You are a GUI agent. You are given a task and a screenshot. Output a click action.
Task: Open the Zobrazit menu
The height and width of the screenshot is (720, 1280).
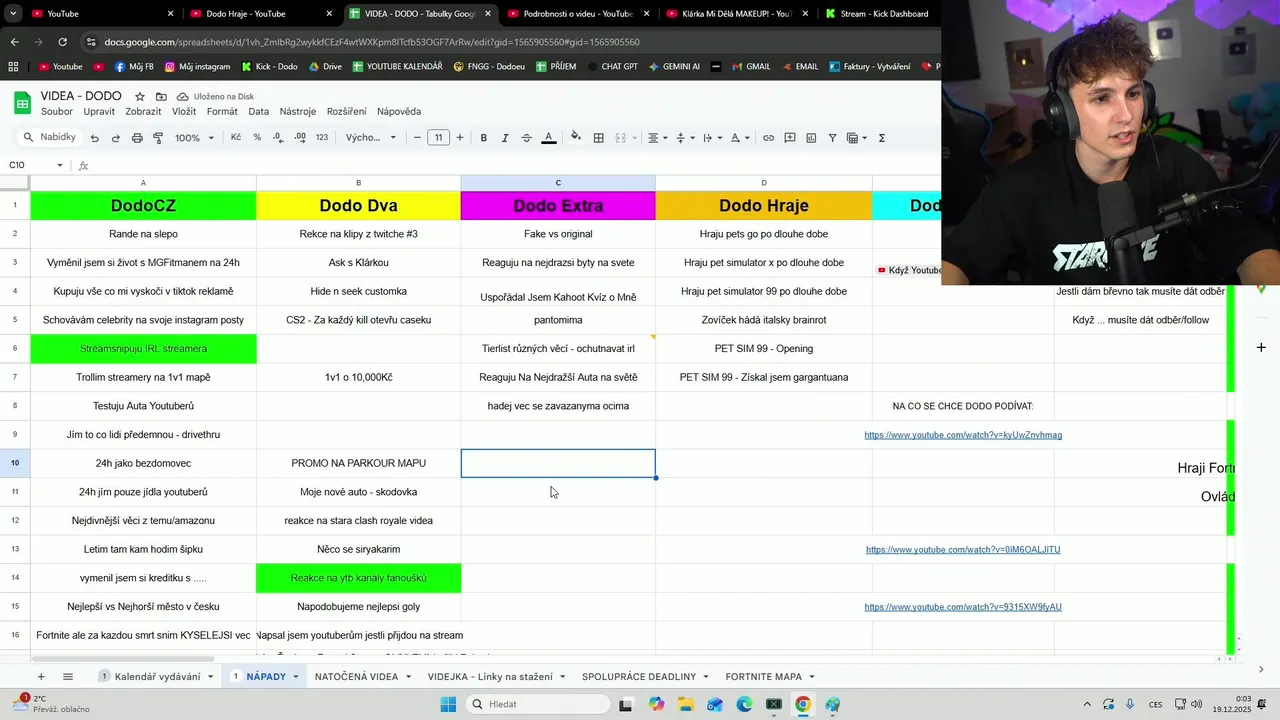143,111
